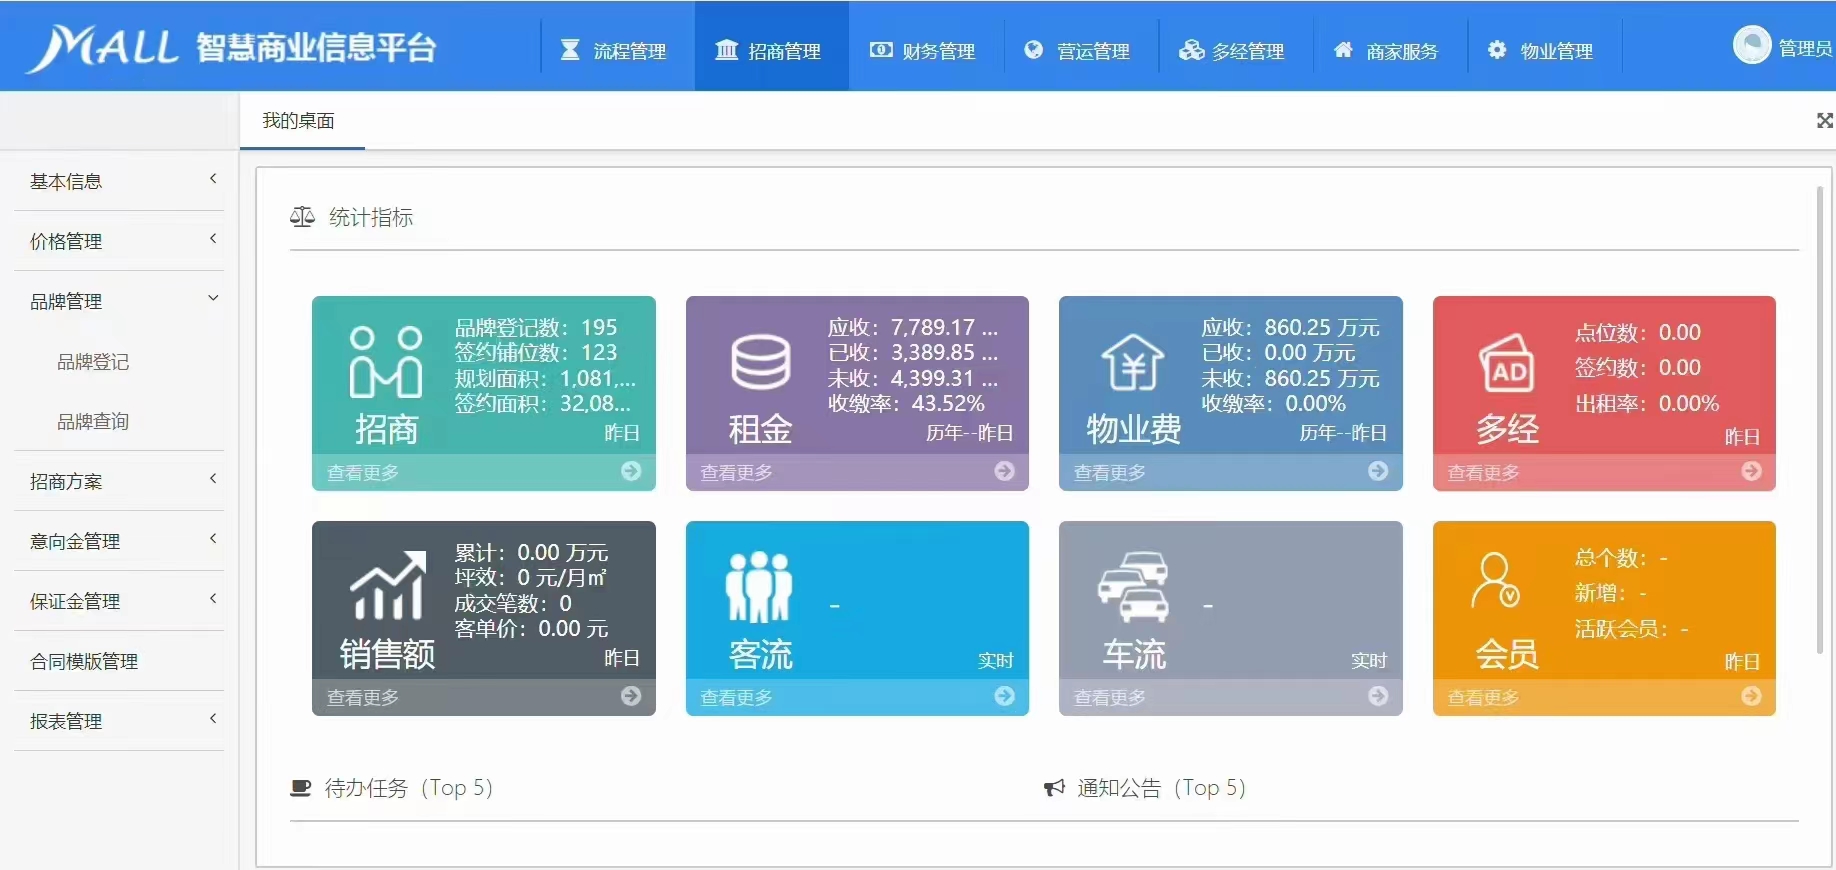Click 查看更多 on the 物业费 card
Screen dimensions: 1836x870
1110,472
